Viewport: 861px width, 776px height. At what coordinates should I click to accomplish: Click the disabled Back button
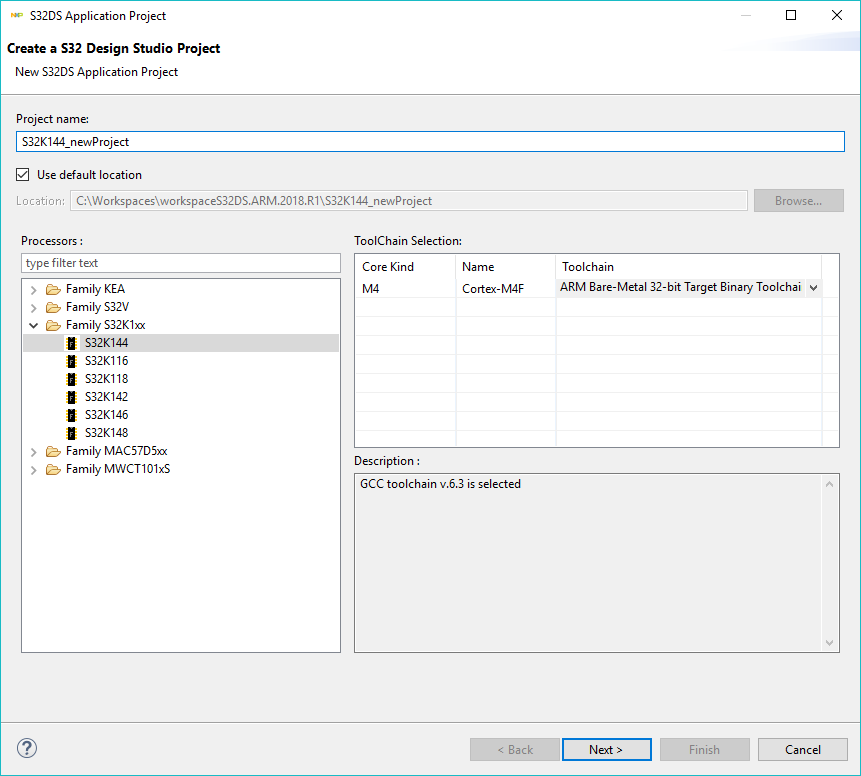point(515,750)
